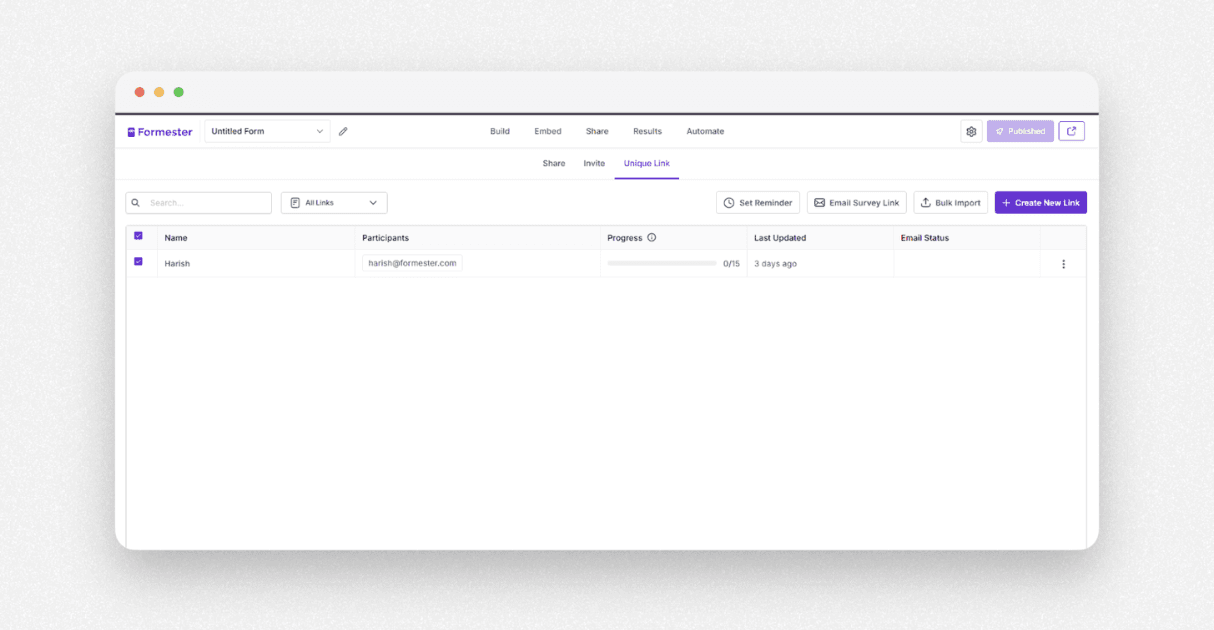The height and width of the screenshot is (630, 1214).
Task: Click the Bulk Import button
Action: 950,203
